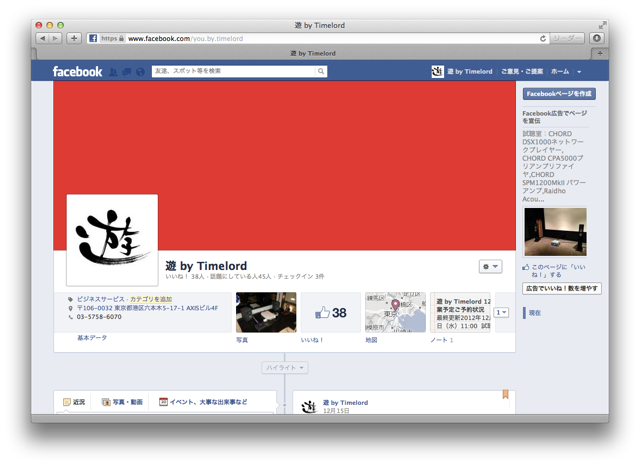Expand more page apps with the 1 dropdown

[501, 313]
